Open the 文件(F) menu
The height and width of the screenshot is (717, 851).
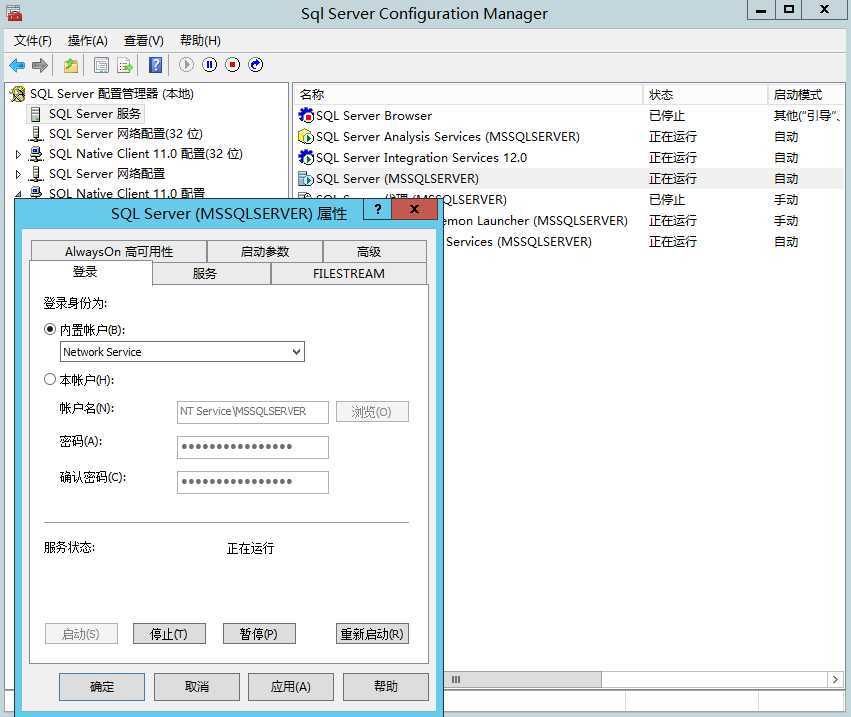(x=33, y=41)
